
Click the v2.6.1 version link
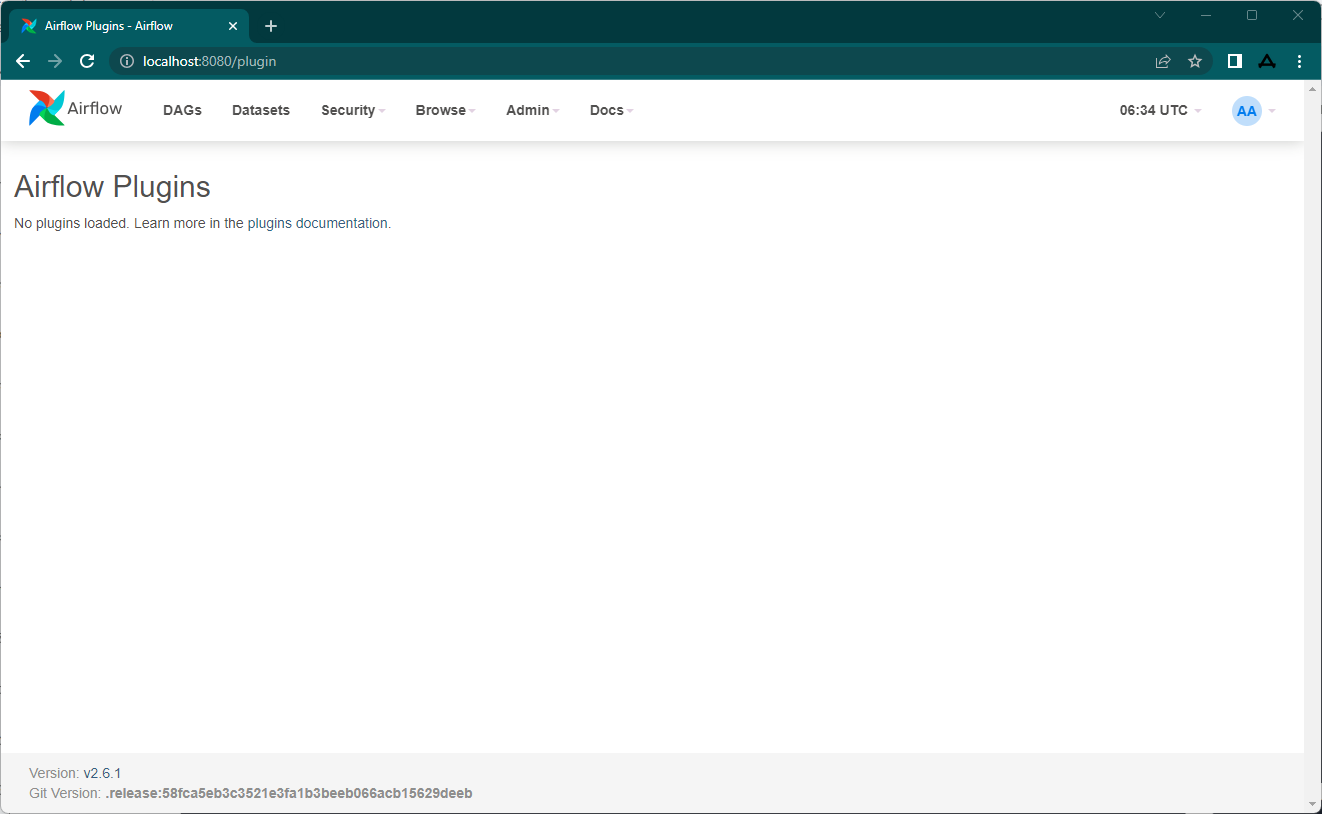tap(102, 773)
